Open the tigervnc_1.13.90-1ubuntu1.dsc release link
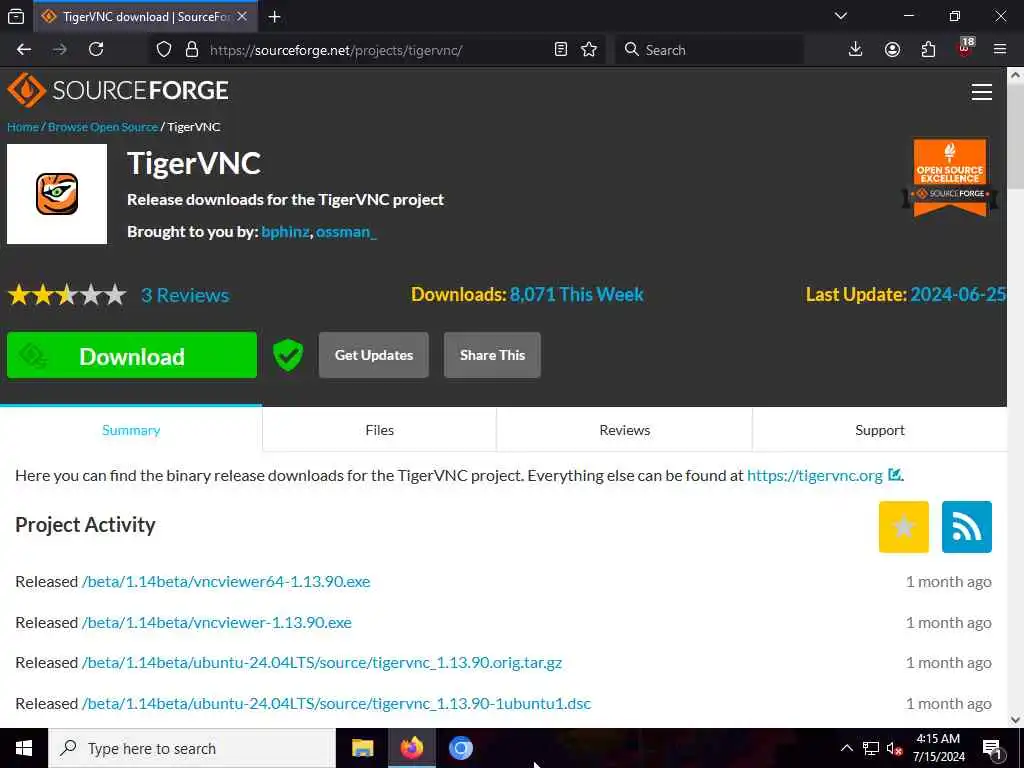This screenshot has width=1024, height=768. (336, 703)
